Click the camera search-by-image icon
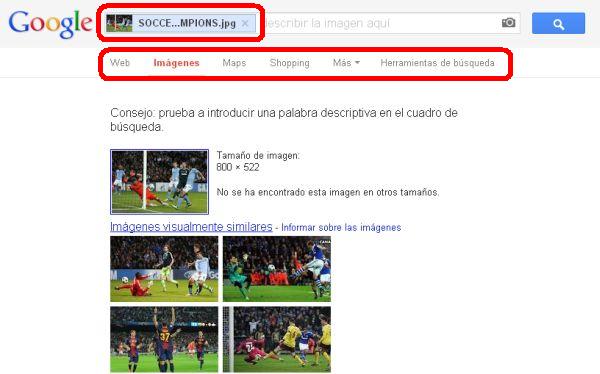Screen dimensions: 600x374 [x=508, y=23]
